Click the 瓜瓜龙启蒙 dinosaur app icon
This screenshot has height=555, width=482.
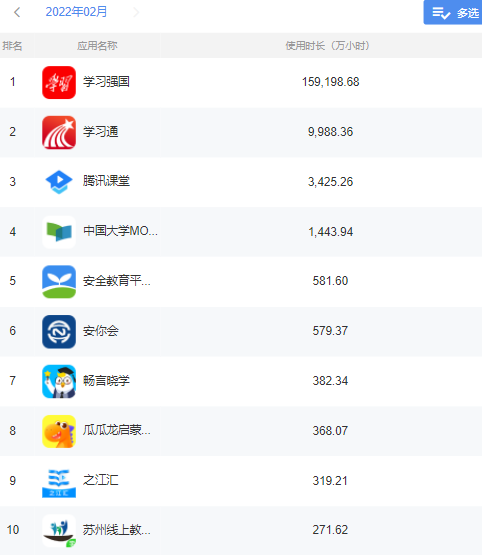click(x=59, y=431)
